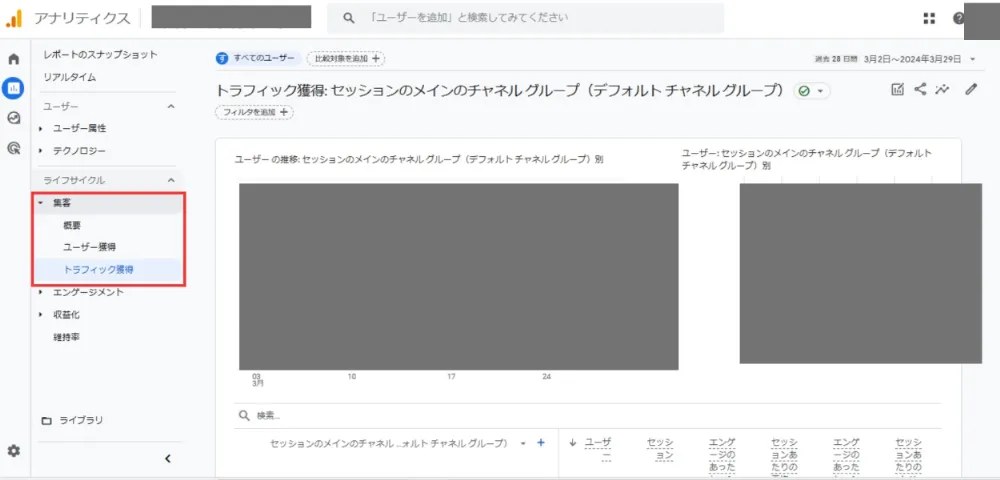Click the library folder icon
This screenshot has width=1000, height=480.
click(46, 421)
